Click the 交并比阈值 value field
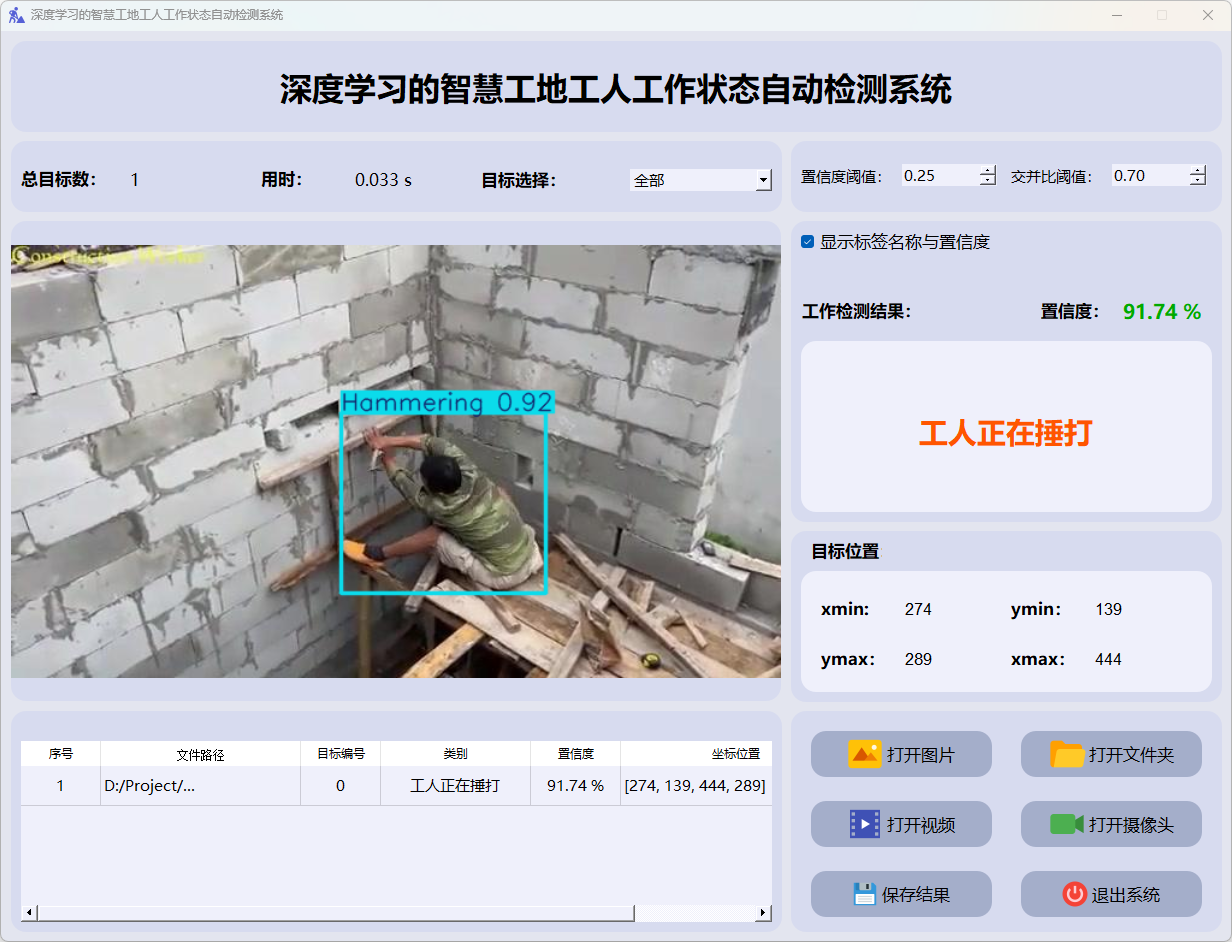 pyautogui.click(x=1148, y=176)
